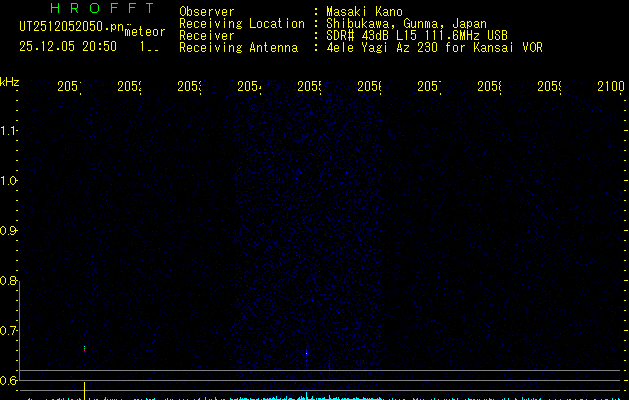Select the filename UT2512052050.pn

click(71, 27)
